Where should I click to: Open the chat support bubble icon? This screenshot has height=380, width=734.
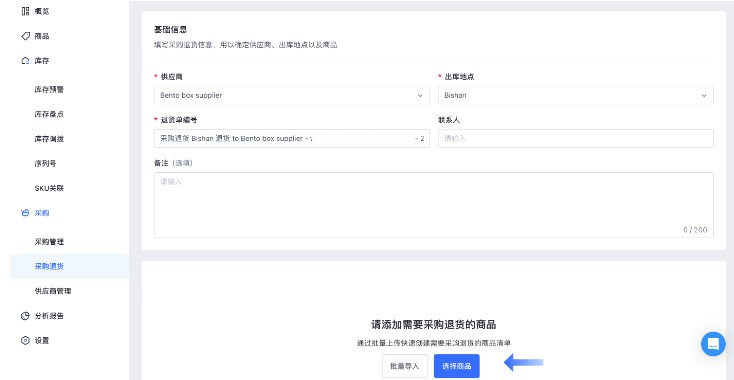tap(713, 344)
